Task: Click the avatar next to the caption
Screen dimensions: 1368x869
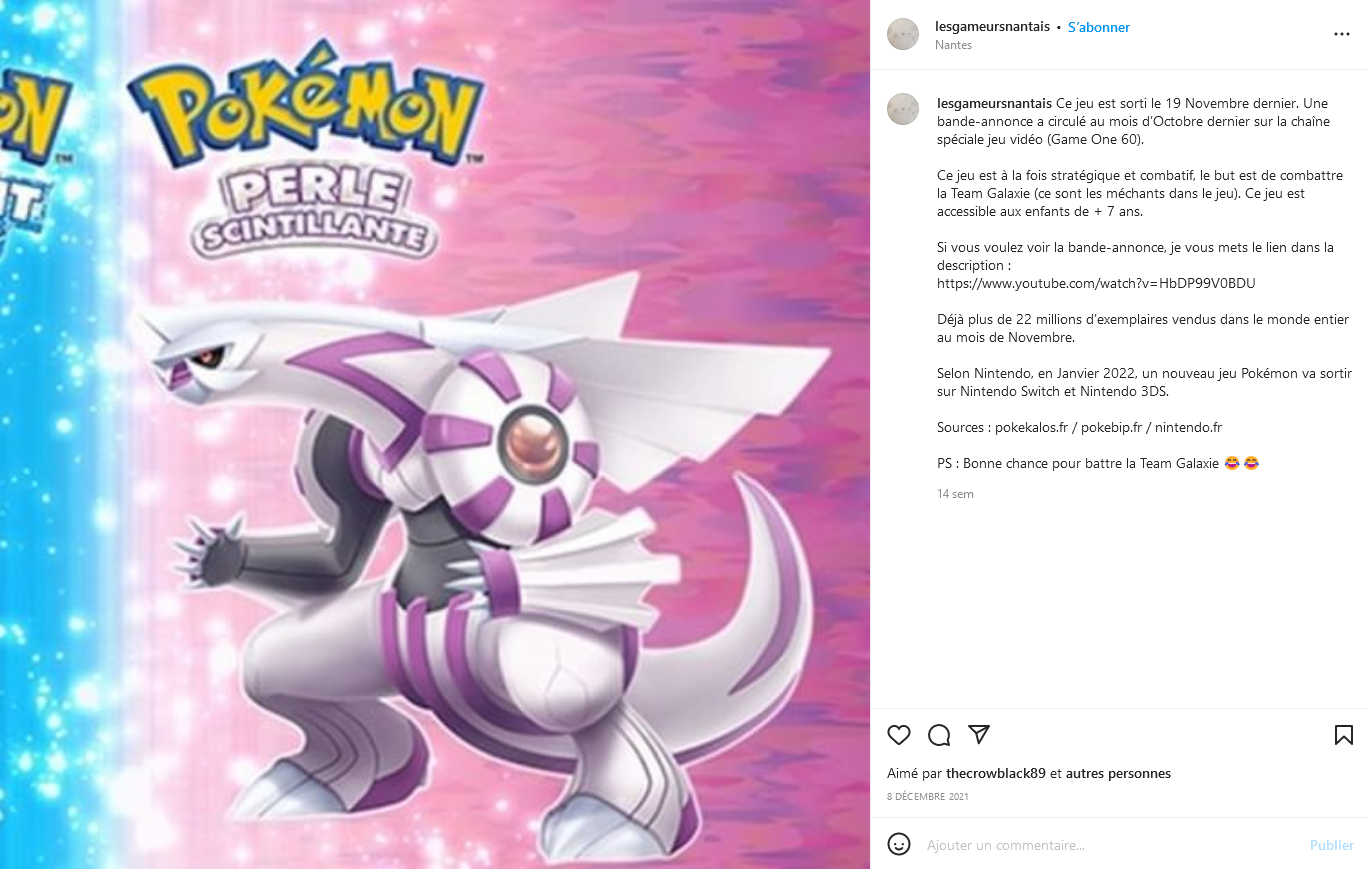Action: point(903,109)
